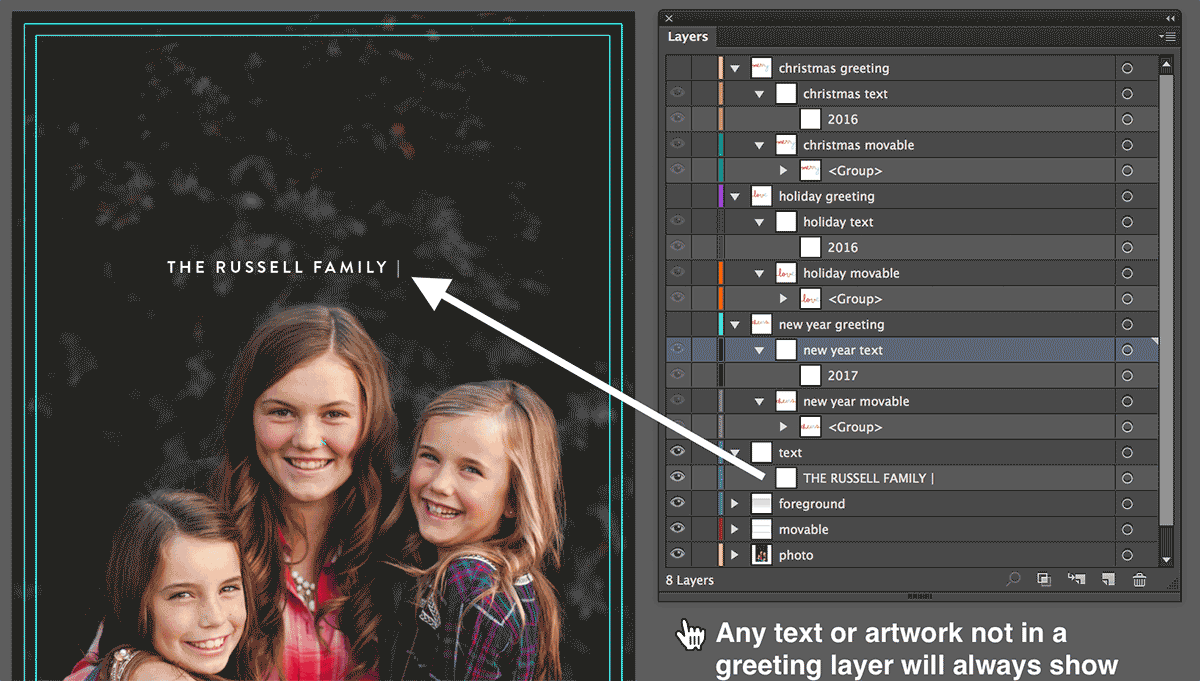
Task: Open the Layers panel flyout menu
Action: coord(1167,37)
